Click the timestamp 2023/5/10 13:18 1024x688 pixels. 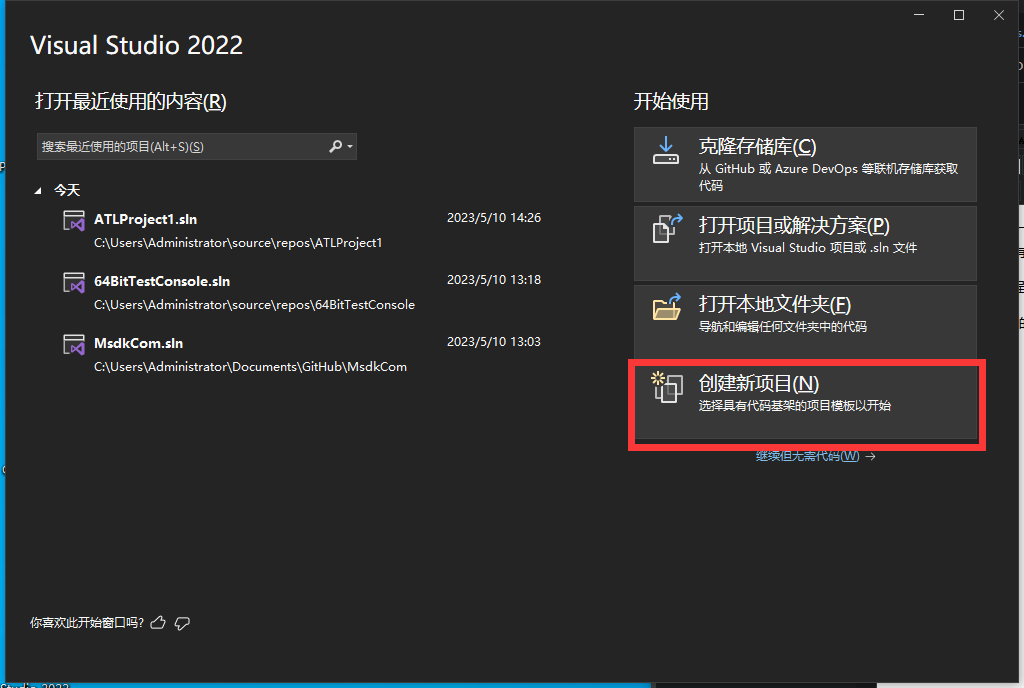[494, 280]
